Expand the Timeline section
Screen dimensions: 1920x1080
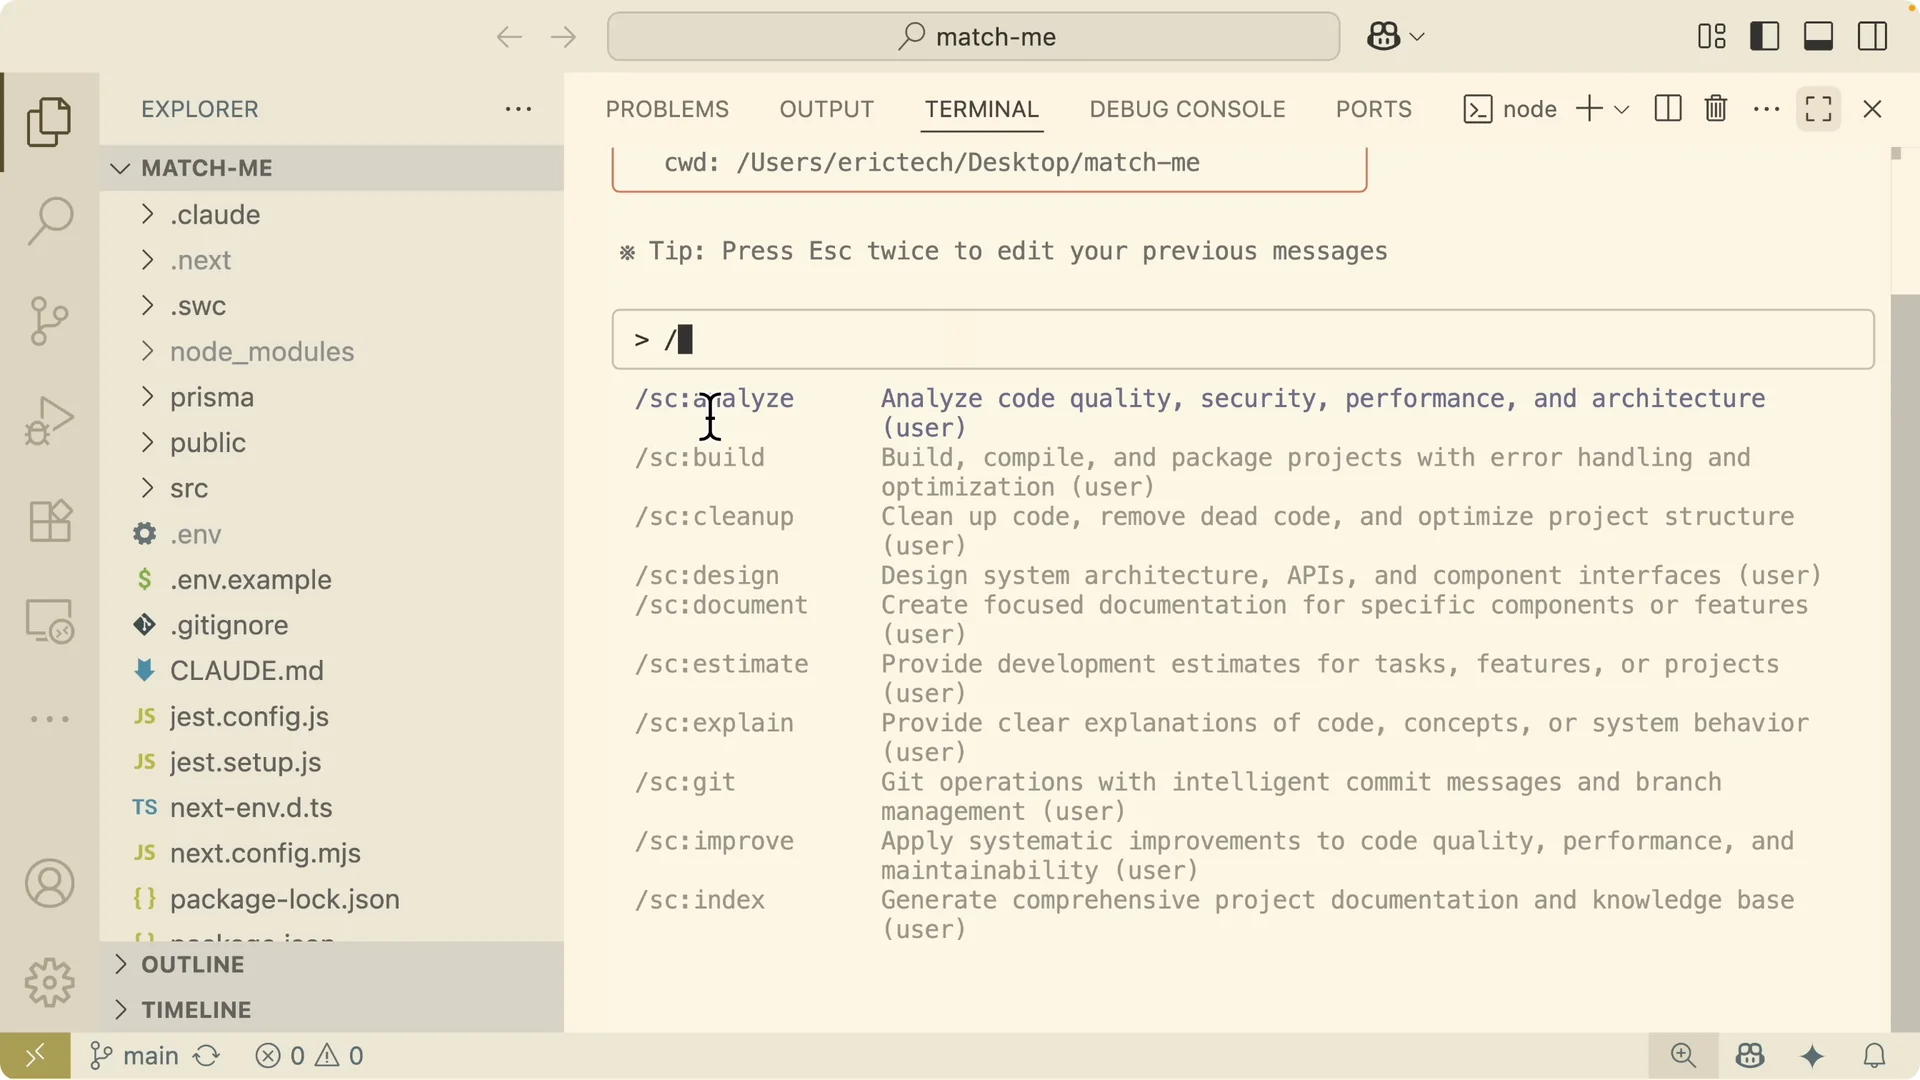(x=332, y=1010)
